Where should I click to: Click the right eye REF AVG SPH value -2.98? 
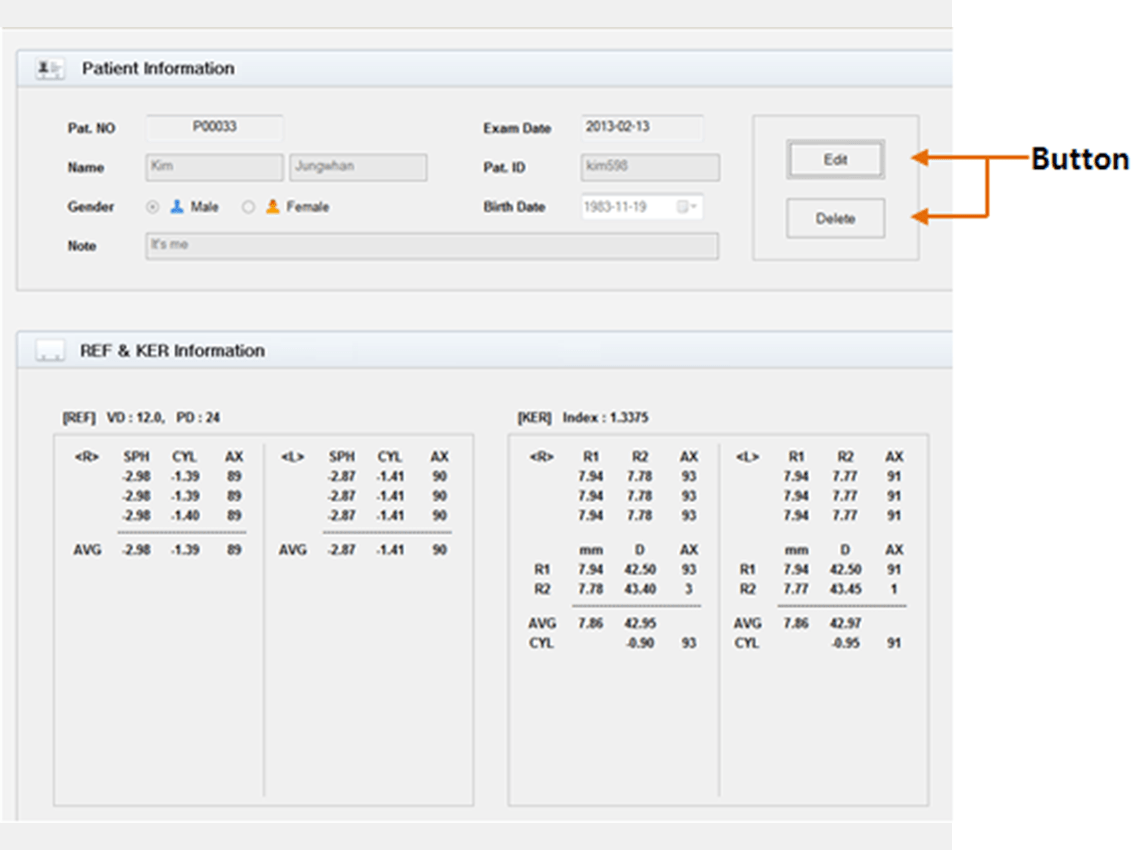tap(137, 550)
